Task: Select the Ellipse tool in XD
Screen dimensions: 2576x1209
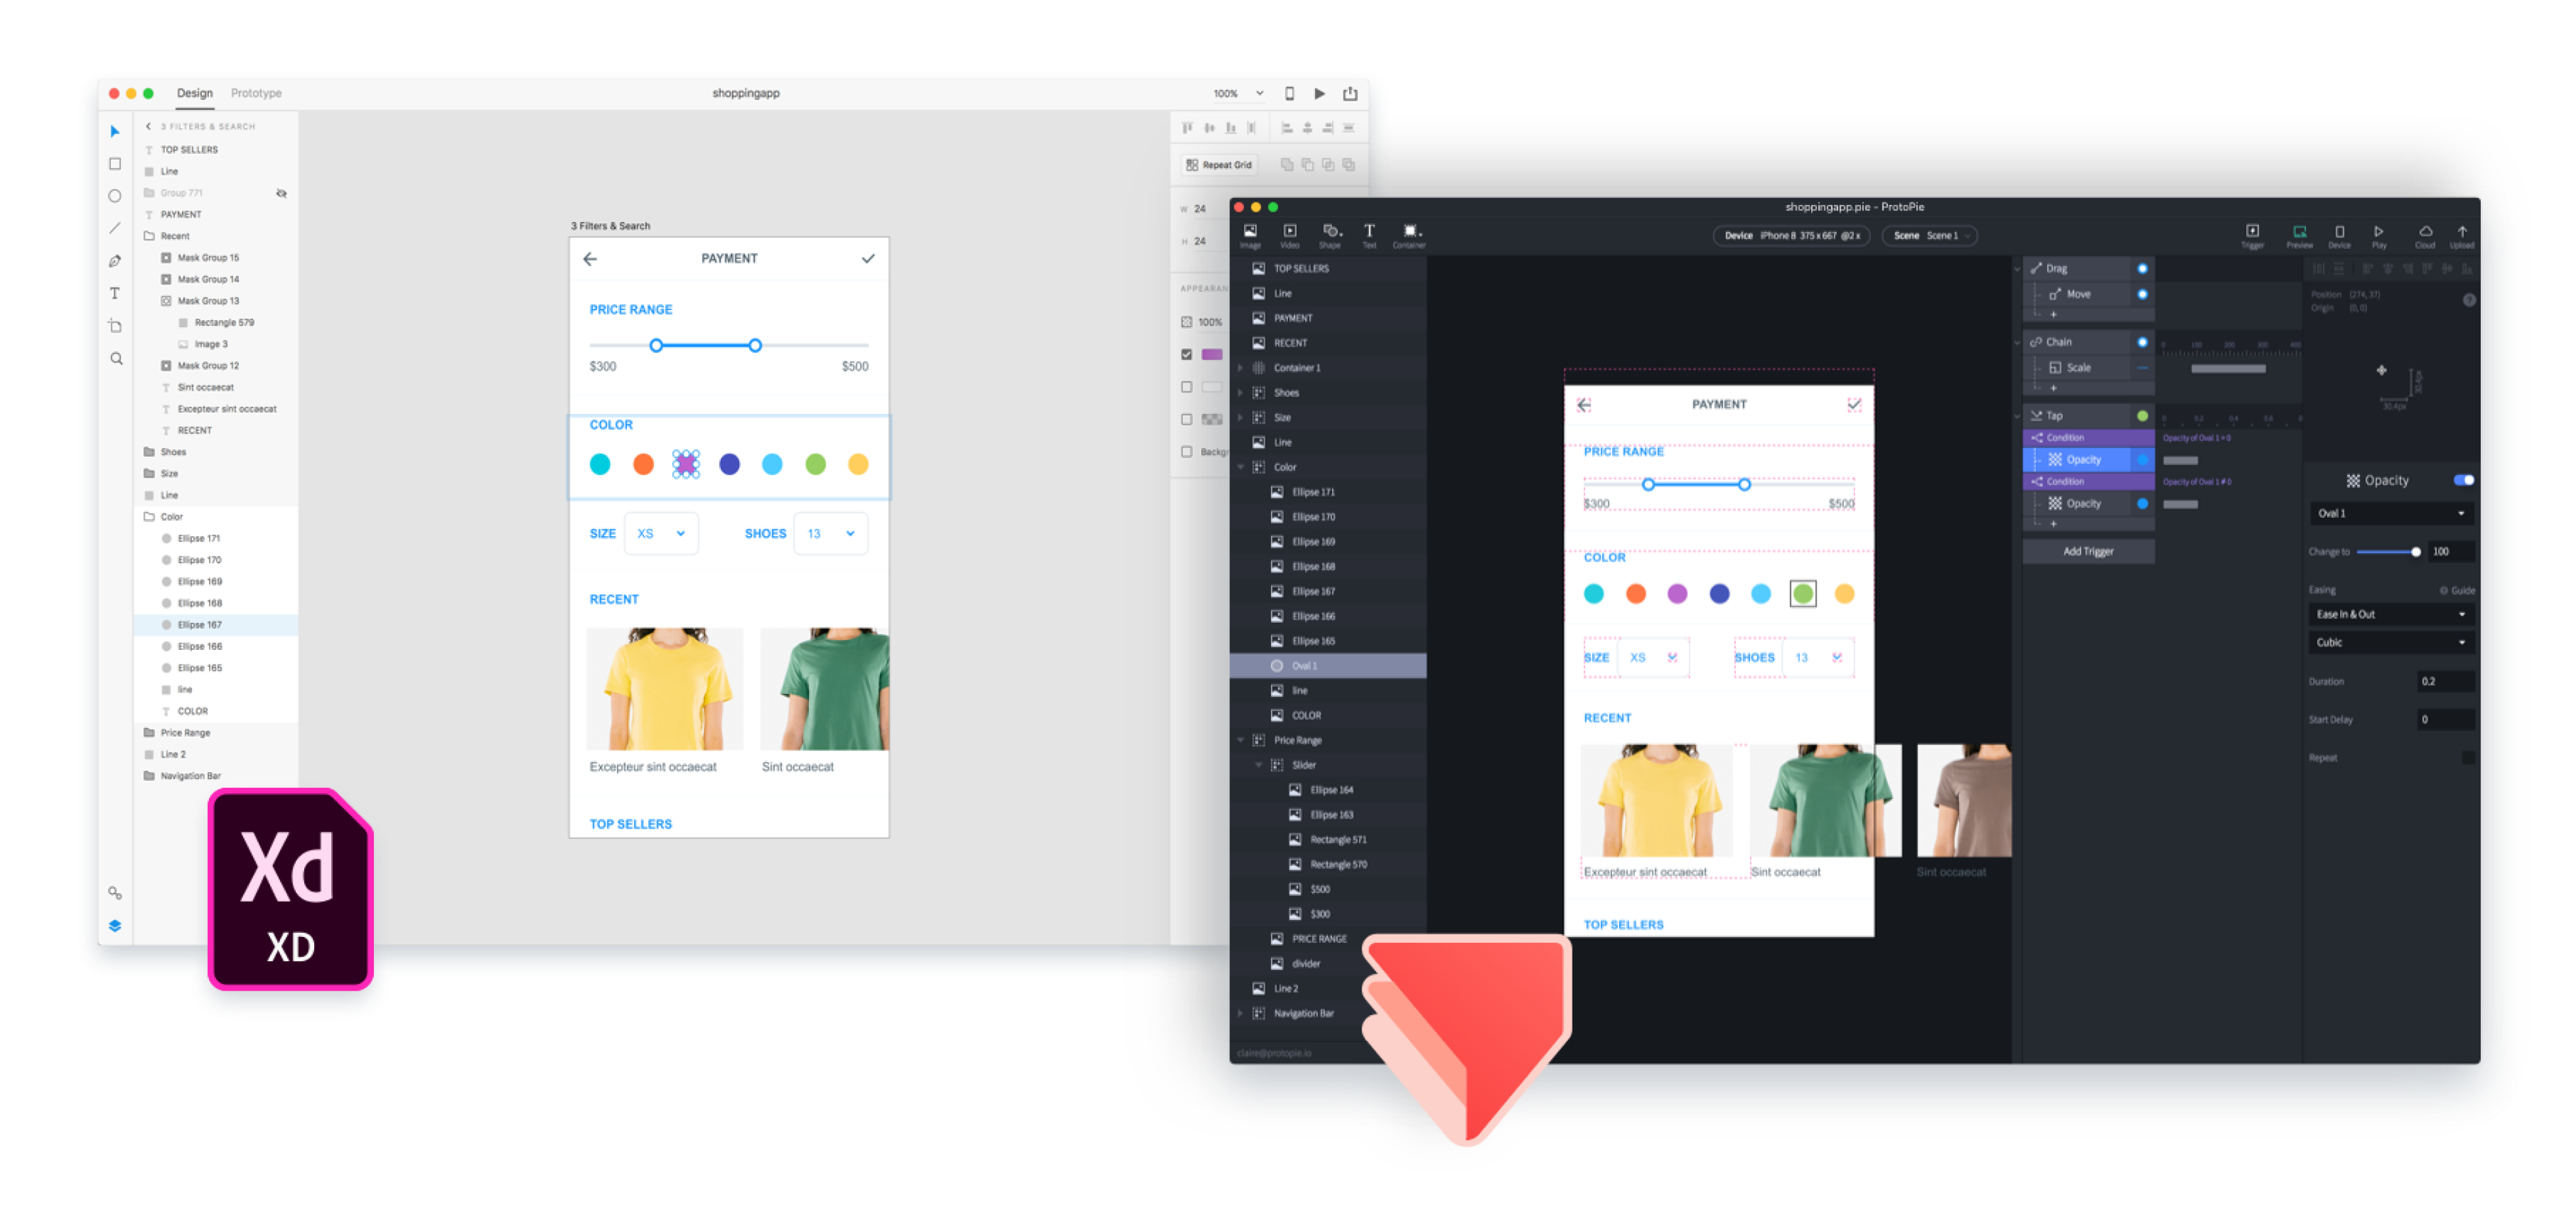Action: coord(115,196)
